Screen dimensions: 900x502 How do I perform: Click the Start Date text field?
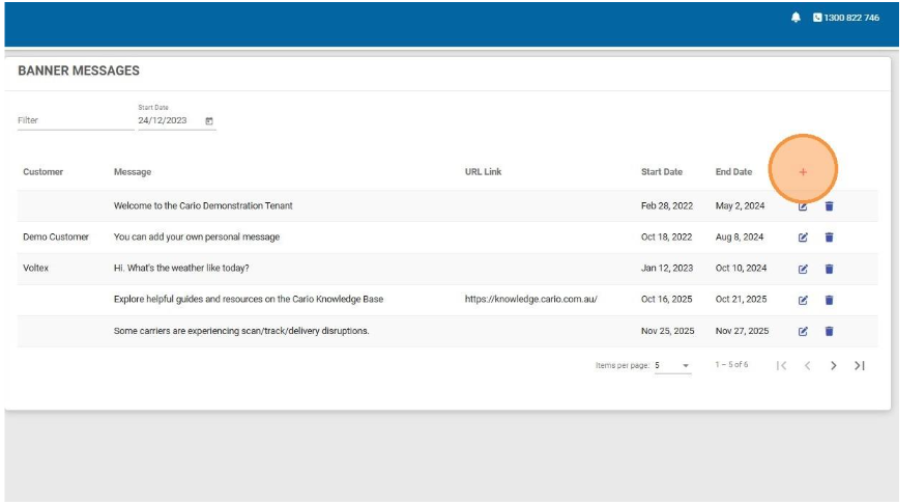[165, 121]
